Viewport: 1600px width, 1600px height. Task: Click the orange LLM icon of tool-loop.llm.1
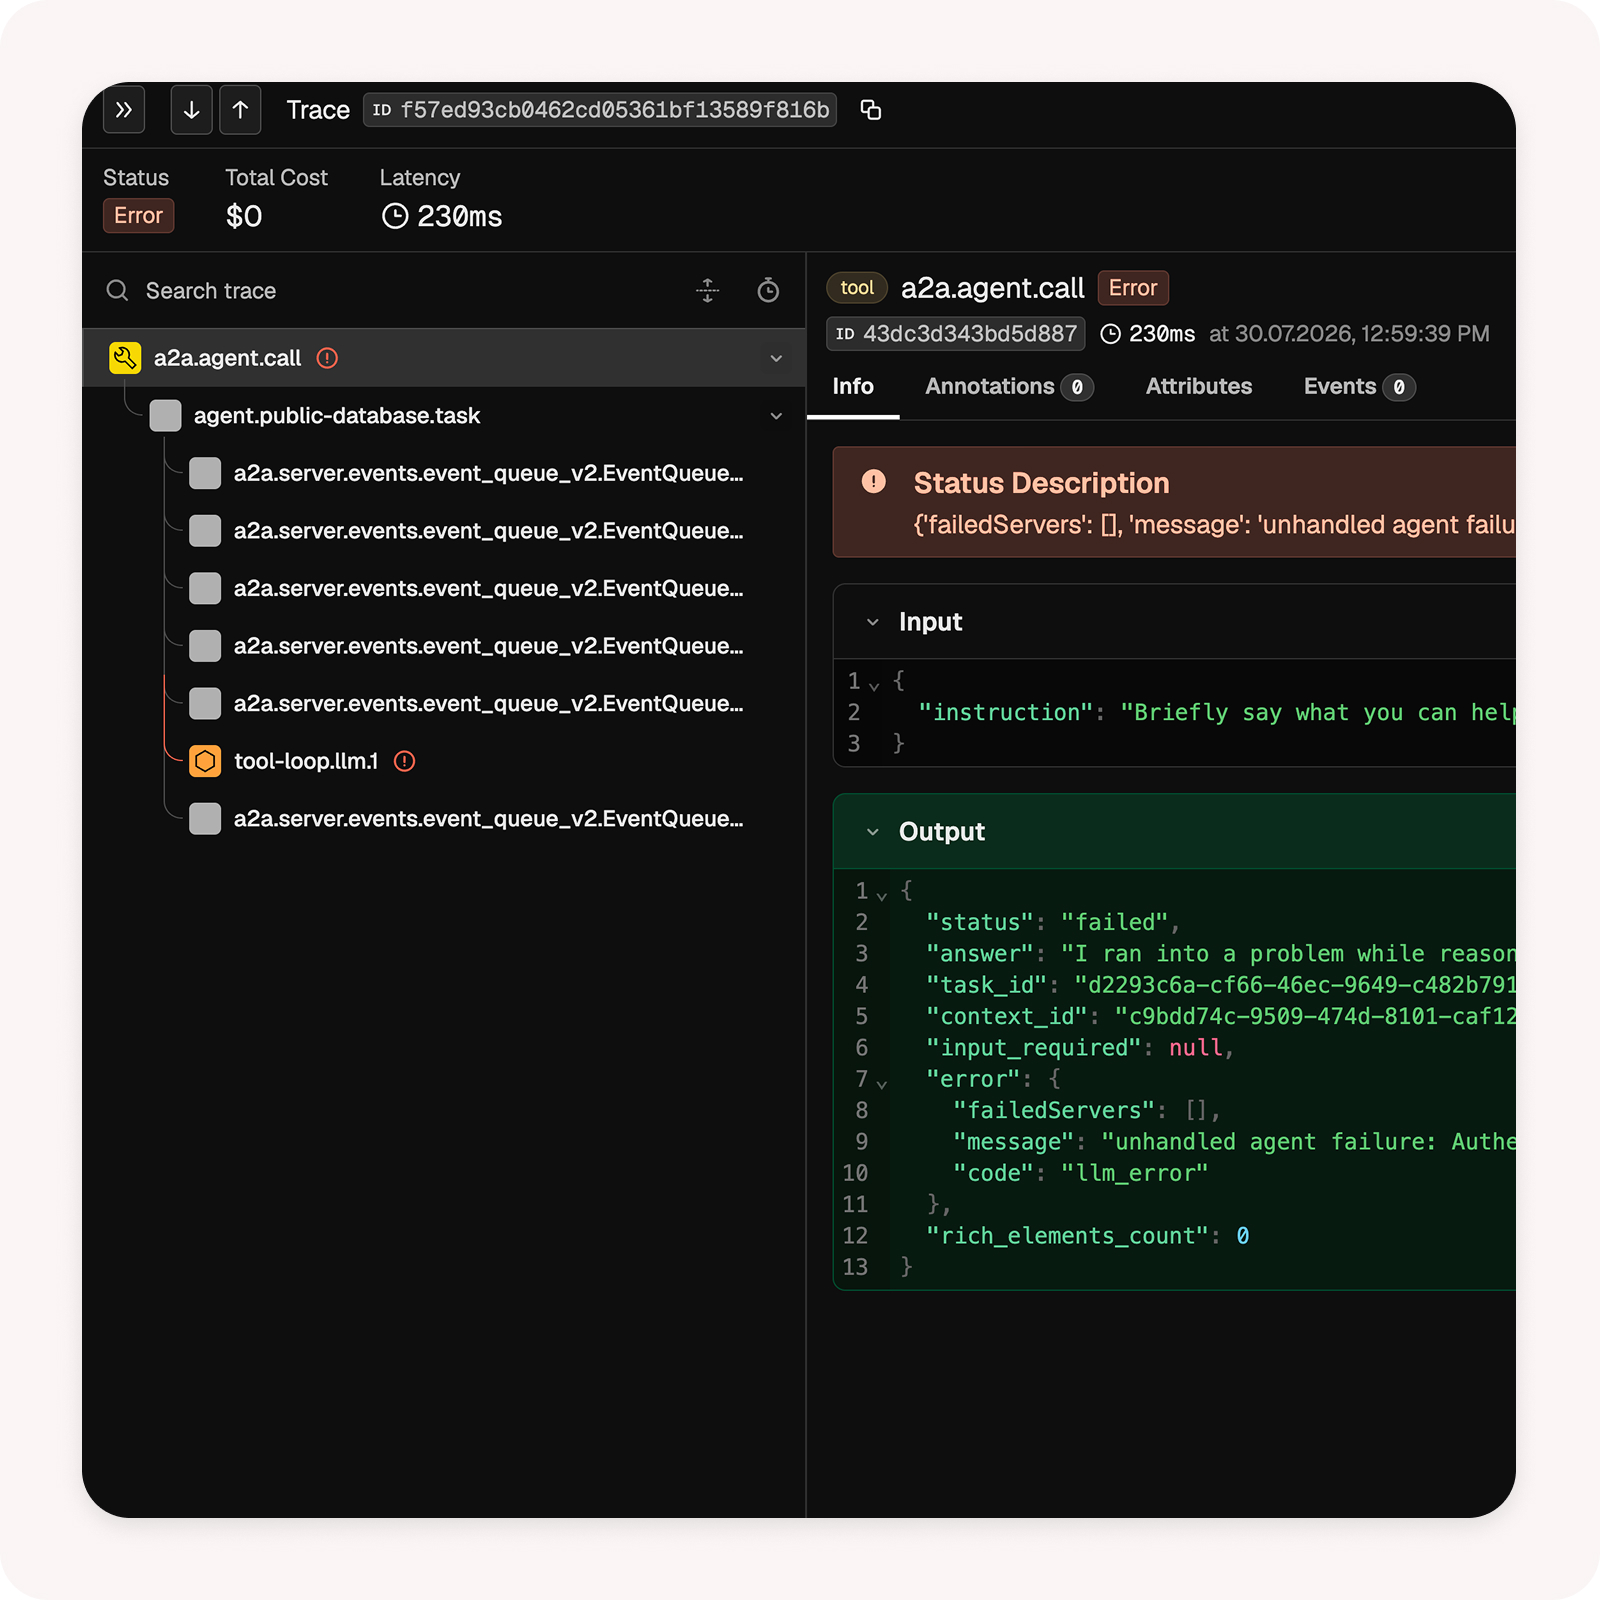click(205, 761)
